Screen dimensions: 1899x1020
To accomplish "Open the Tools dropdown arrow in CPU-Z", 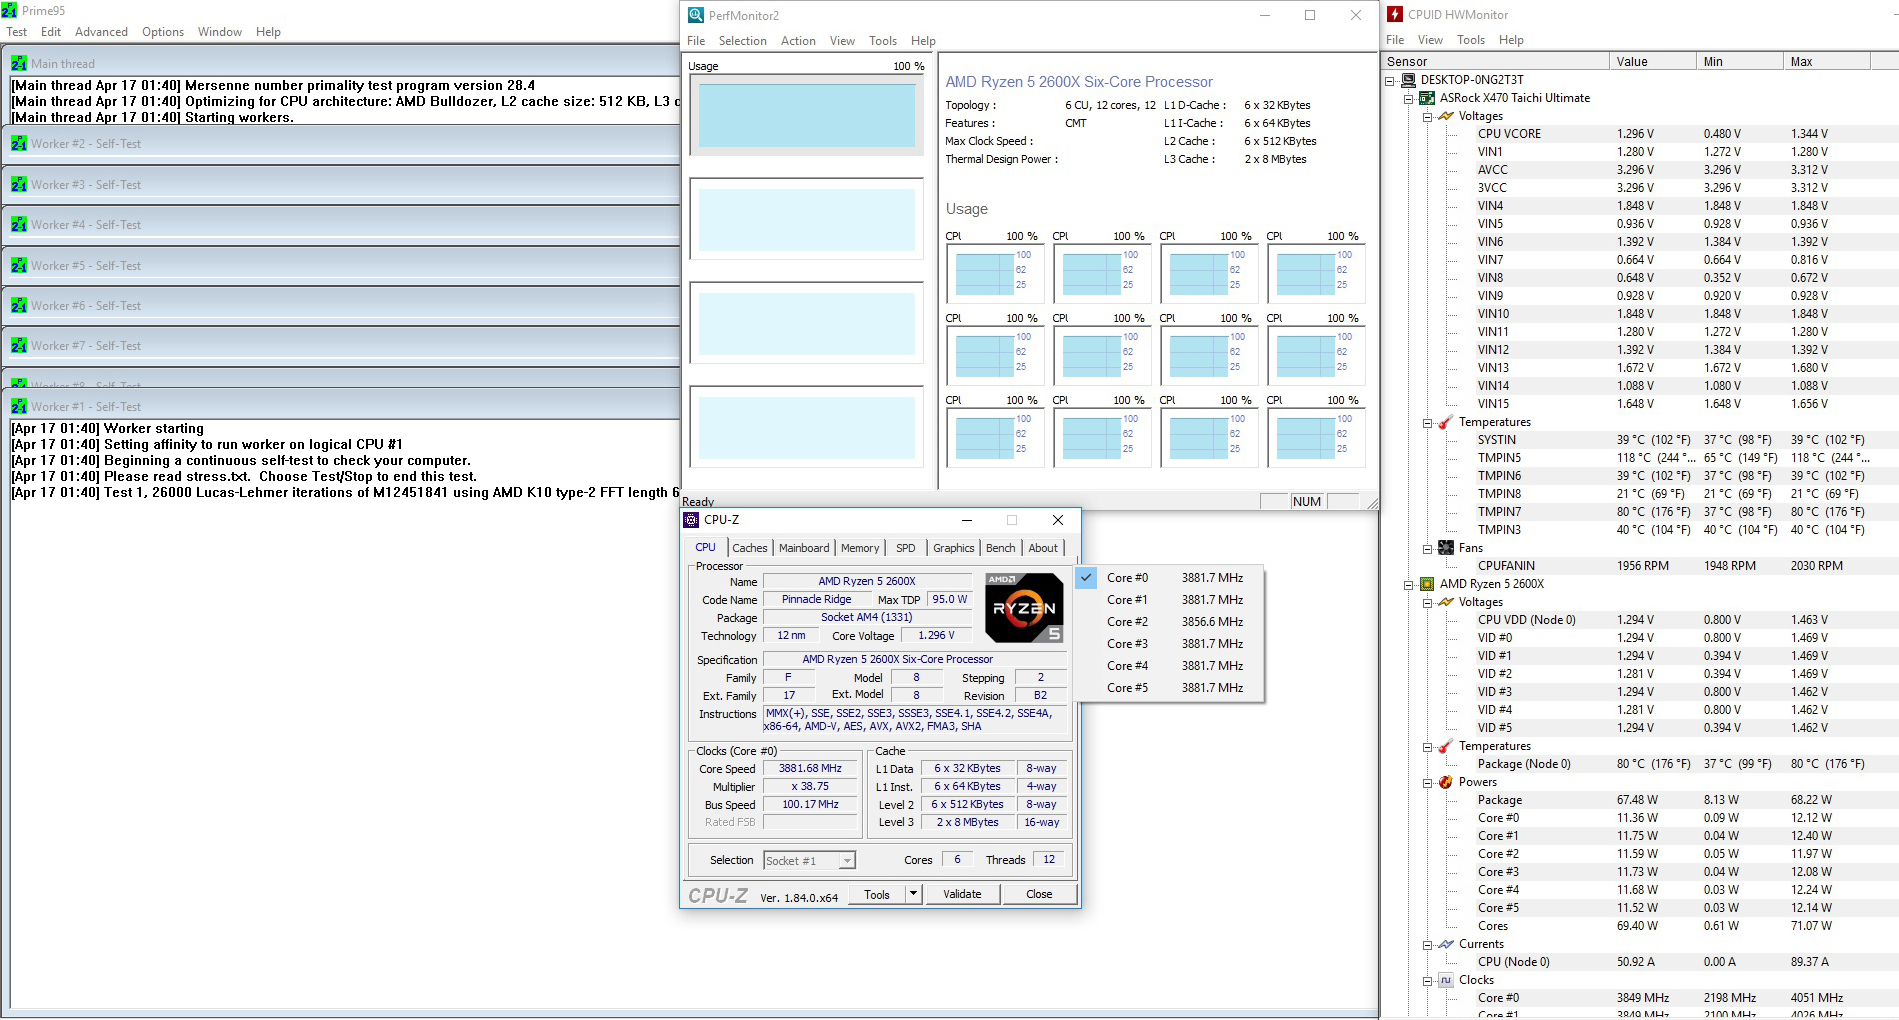I will [x=913, y=894].
